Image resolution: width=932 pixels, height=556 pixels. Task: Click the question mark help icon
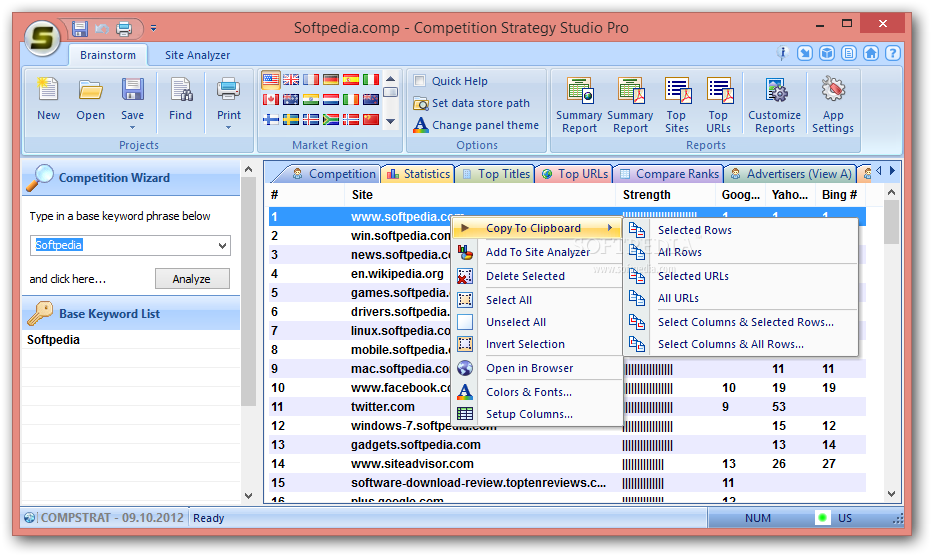(x=892, y=54)
